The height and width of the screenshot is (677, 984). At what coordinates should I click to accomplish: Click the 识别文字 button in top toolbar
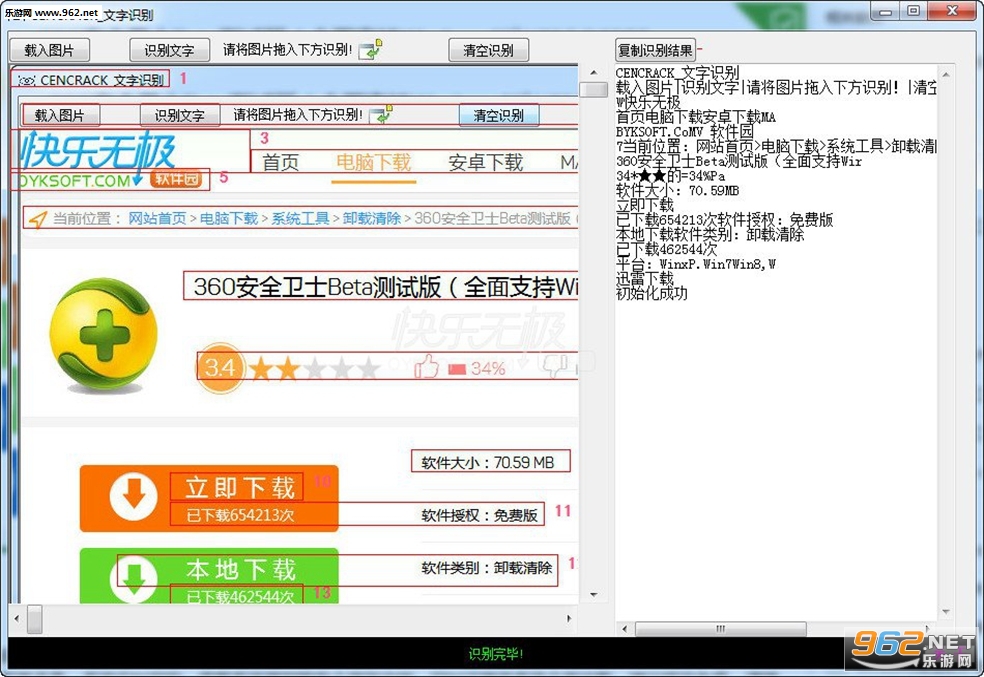(x=169, y=50)
